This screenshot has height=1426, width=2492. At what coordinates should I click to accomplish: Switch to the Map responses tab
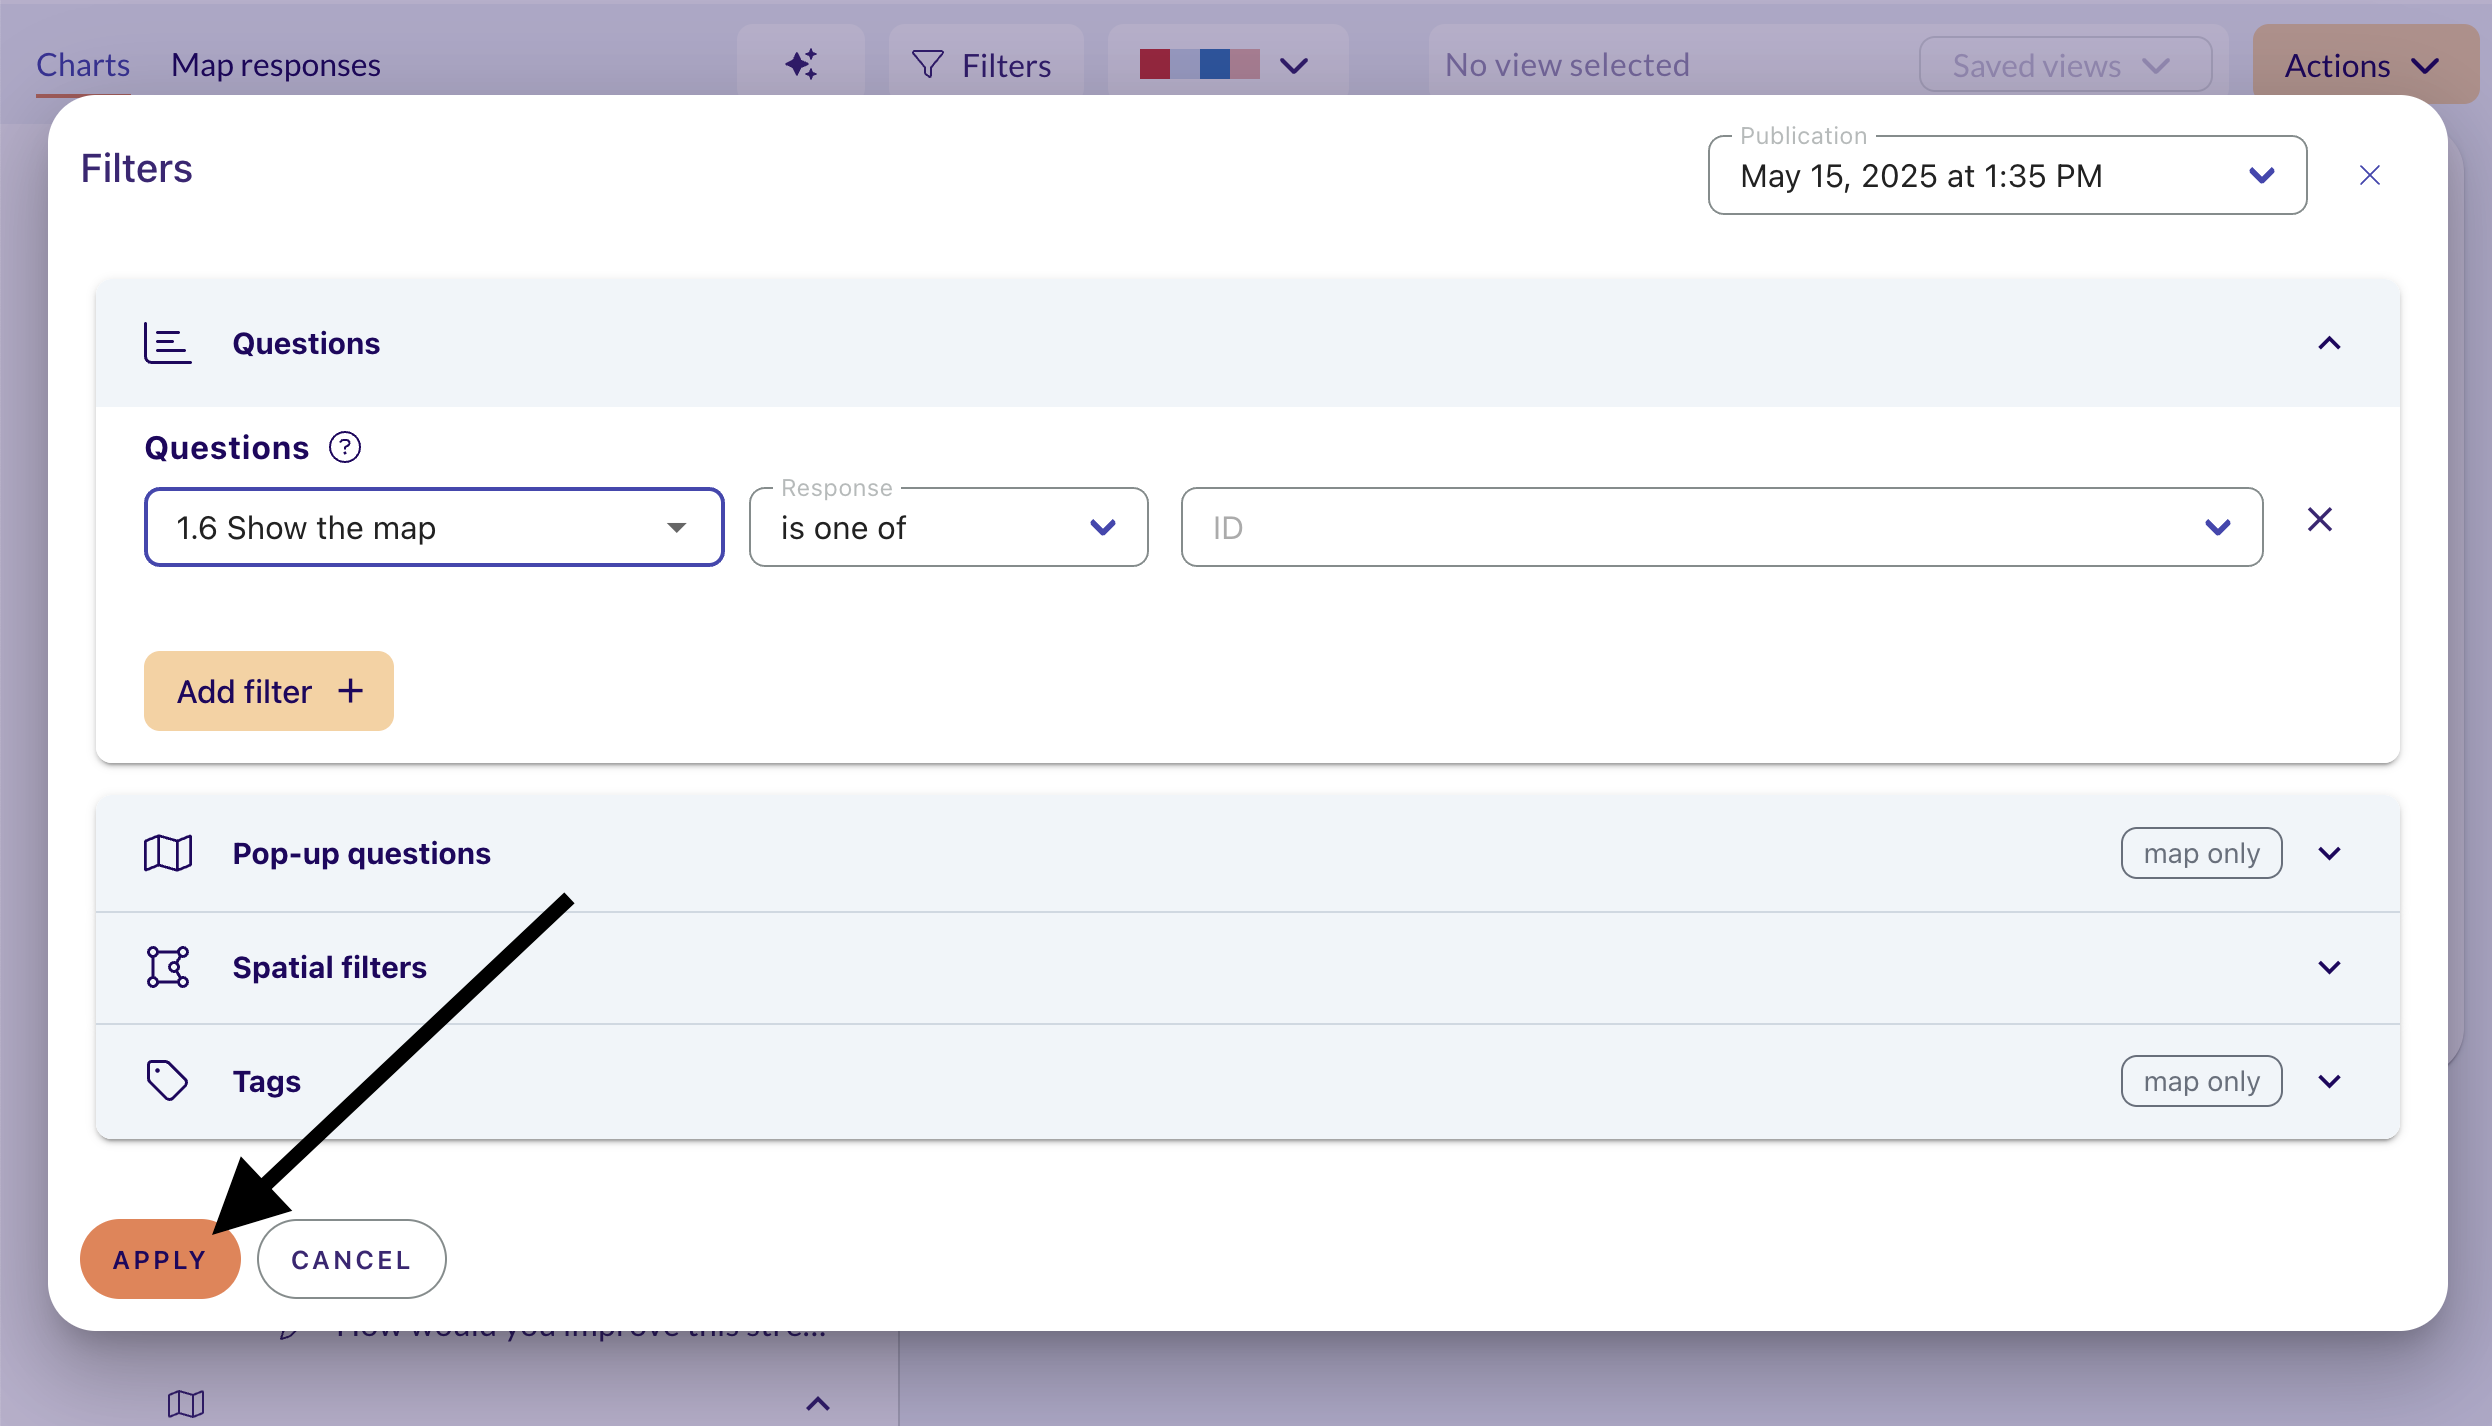point(275,65)
